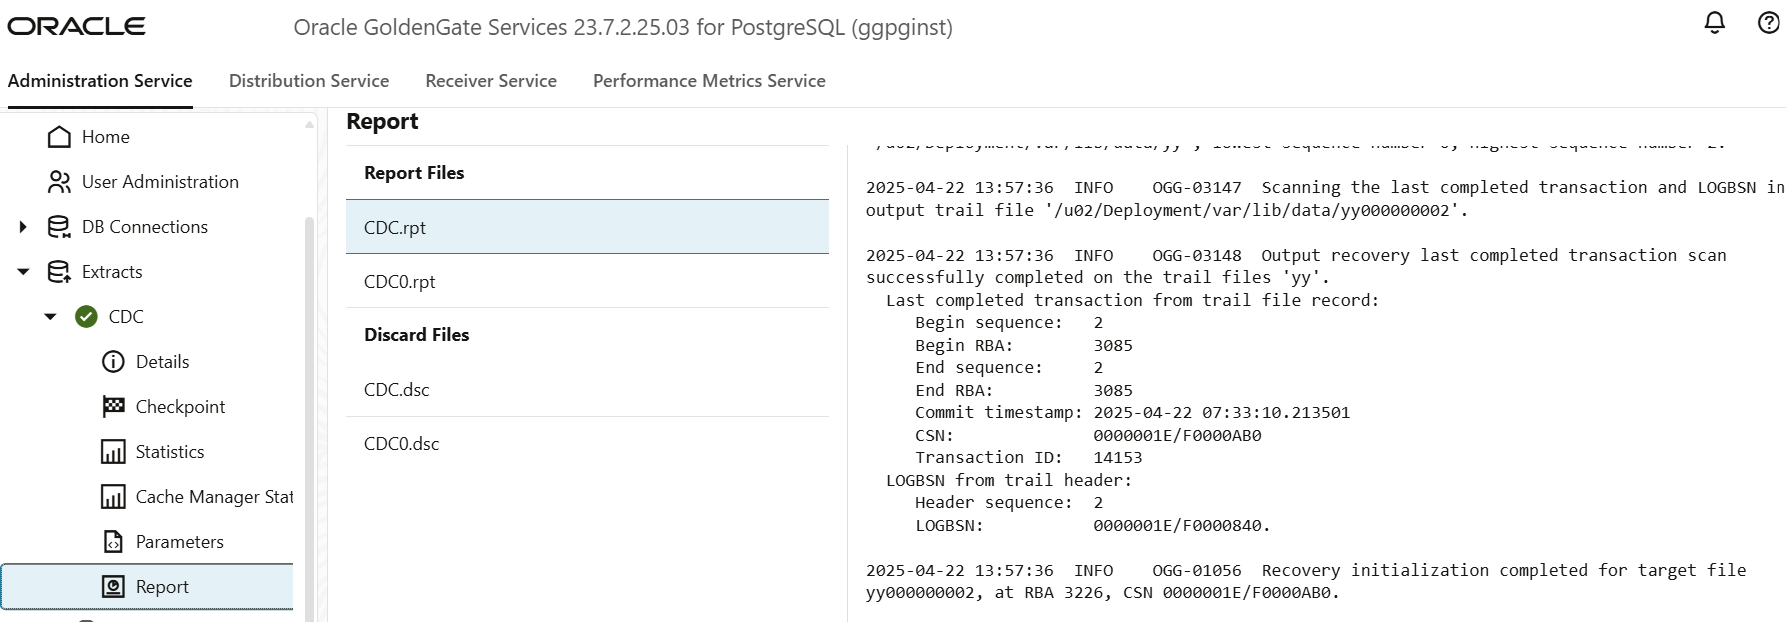Open CDC Parameters page
The width and height of the screenshot is (1786, 622).
[x=180, y=542]
